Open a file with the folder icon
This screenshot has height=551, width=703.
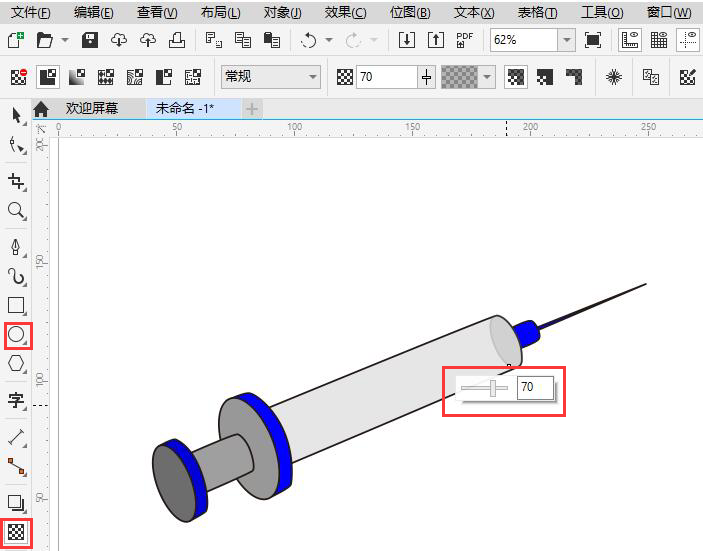(x=45, y=40)
